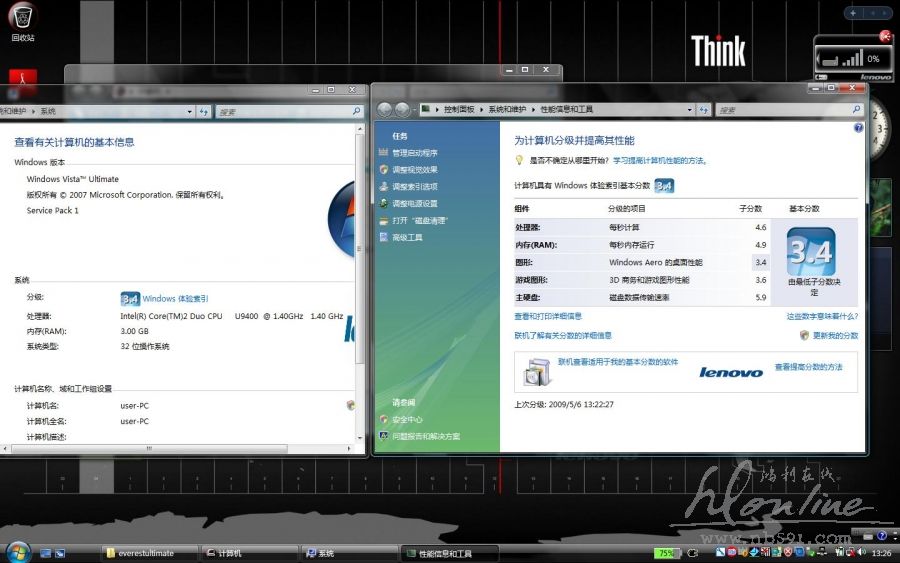Screen dimensions: 900x563
Task: Click 这些数字意味着什么? link
Action: (x=823, y=316)
